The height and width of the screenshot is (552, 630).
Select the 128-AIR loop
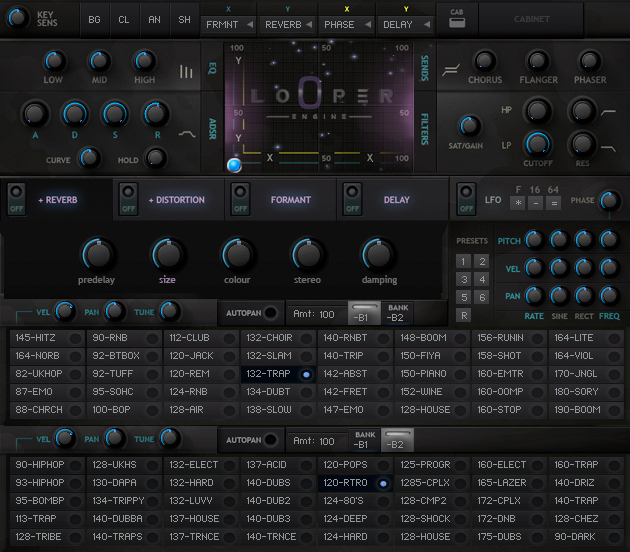[x=201, y=410]
